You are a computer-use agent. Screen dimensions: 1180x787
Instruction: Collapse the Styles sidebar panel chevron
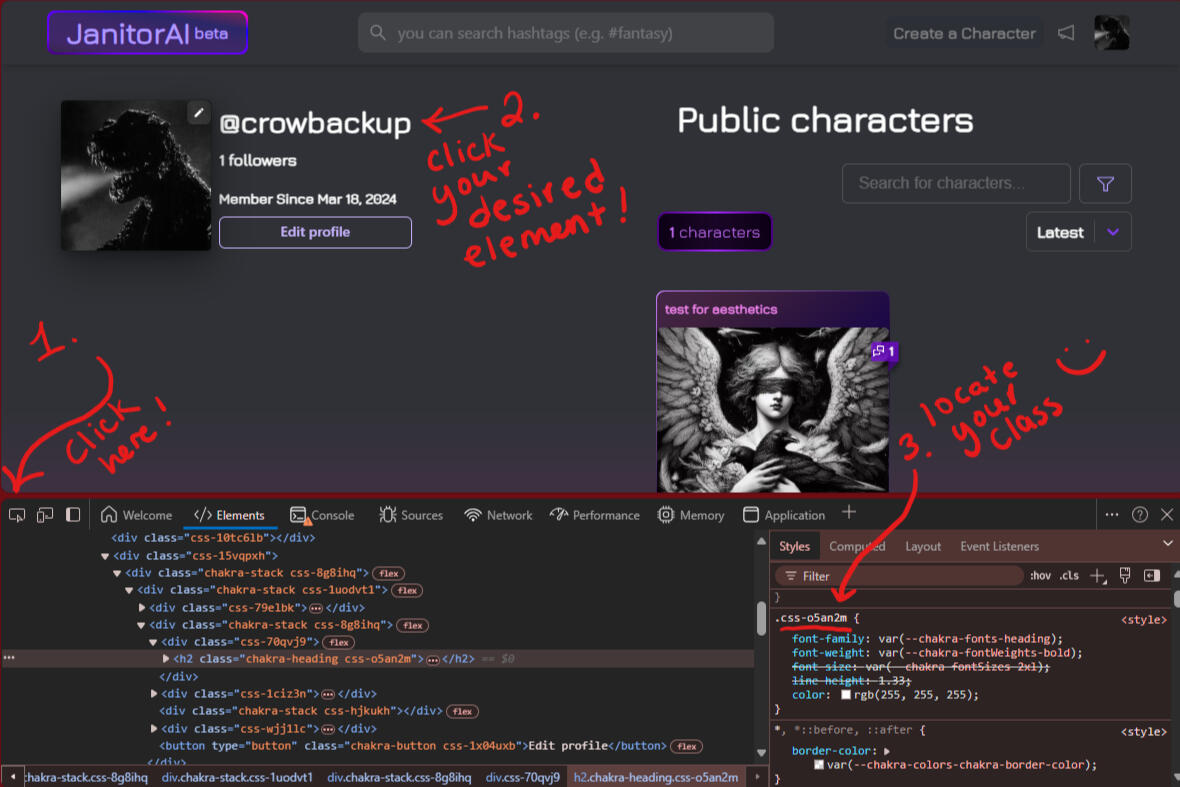[x=1167, y=545]
